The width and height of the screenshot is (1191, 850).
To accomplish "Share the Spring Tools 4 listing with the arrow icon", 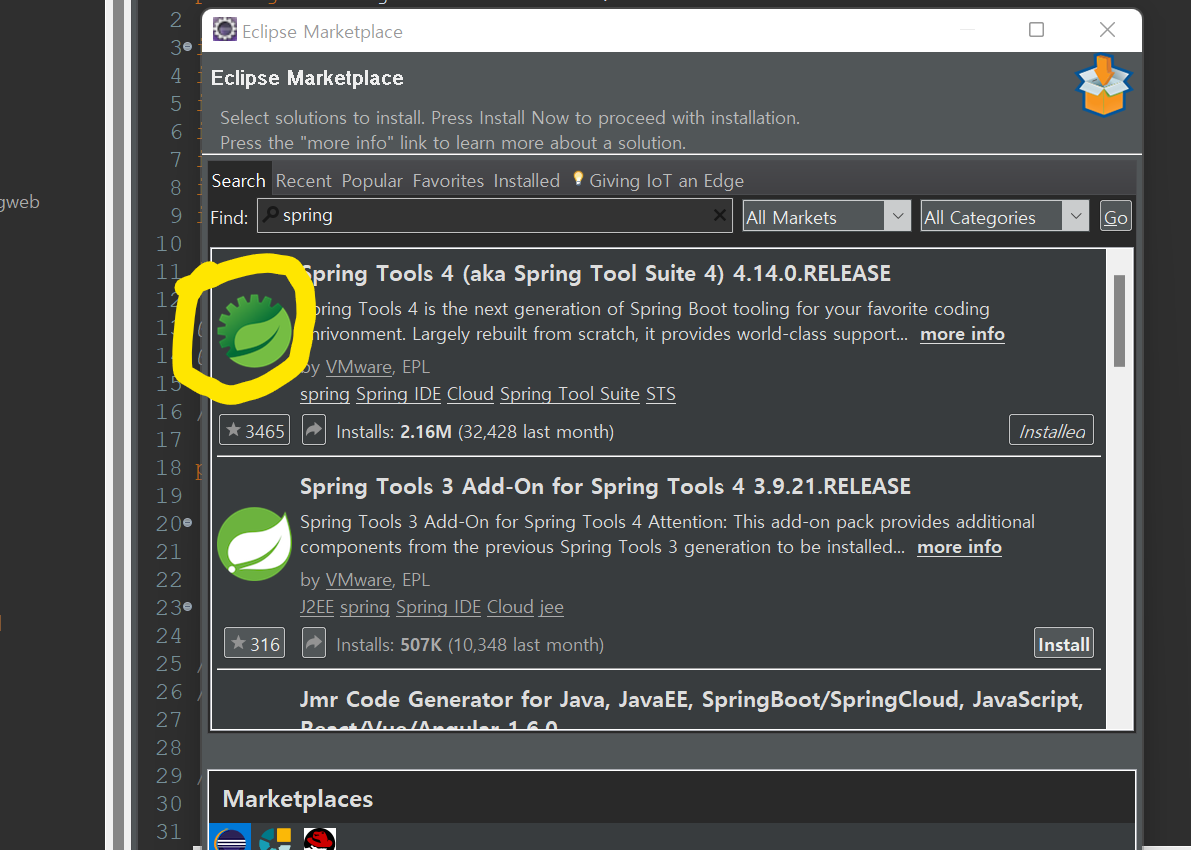I will 314,430.
